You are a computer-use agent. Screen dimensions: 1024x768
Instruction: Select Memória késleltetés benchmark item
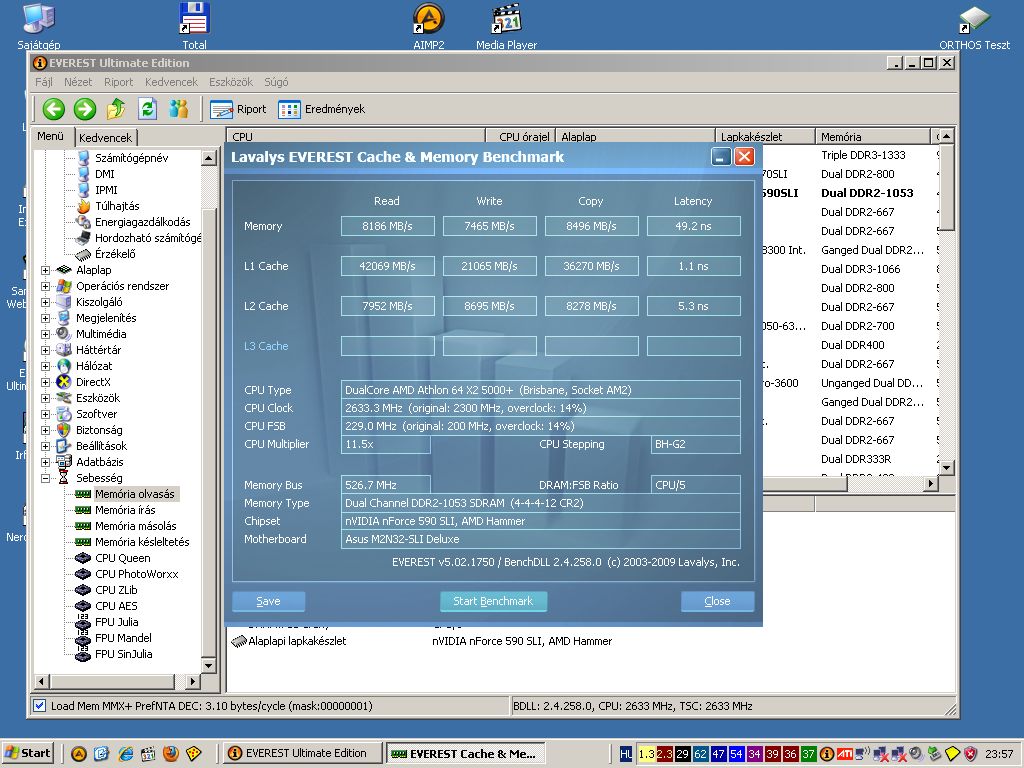click(133, 542)
